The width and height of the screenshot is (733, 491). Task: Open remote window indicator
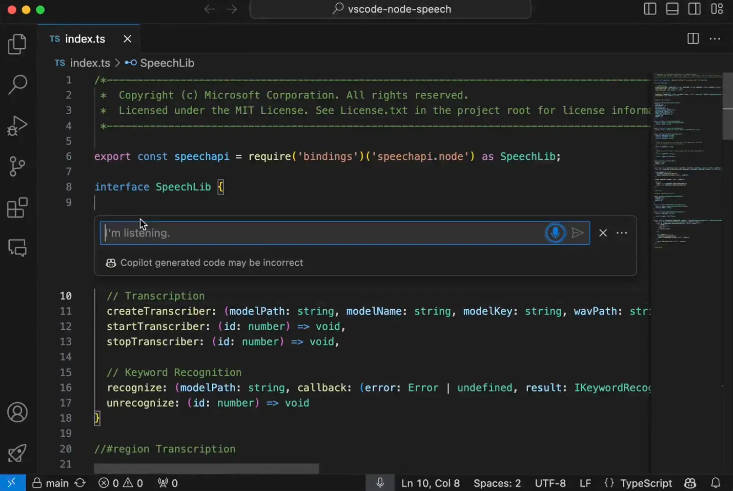[x=12, y=483]
